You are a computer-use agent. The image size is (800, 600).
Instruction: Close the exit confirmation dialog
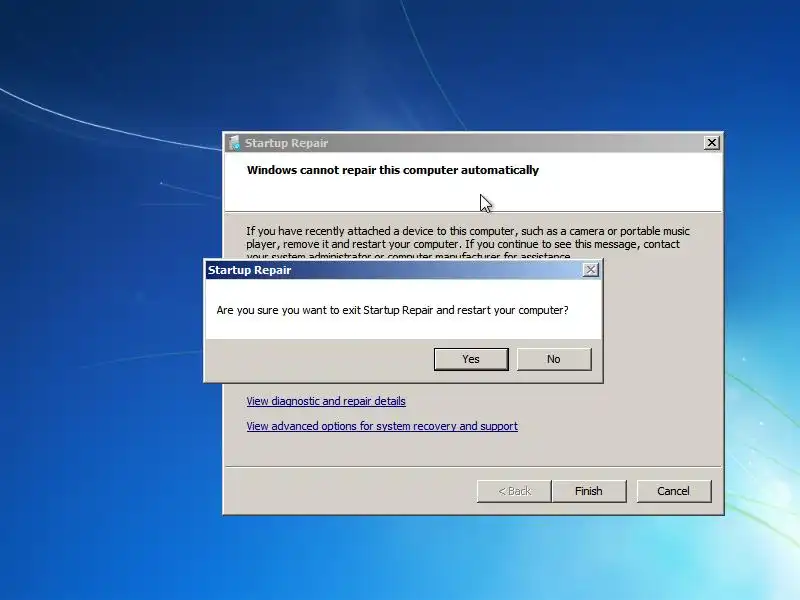pos(590,270)
